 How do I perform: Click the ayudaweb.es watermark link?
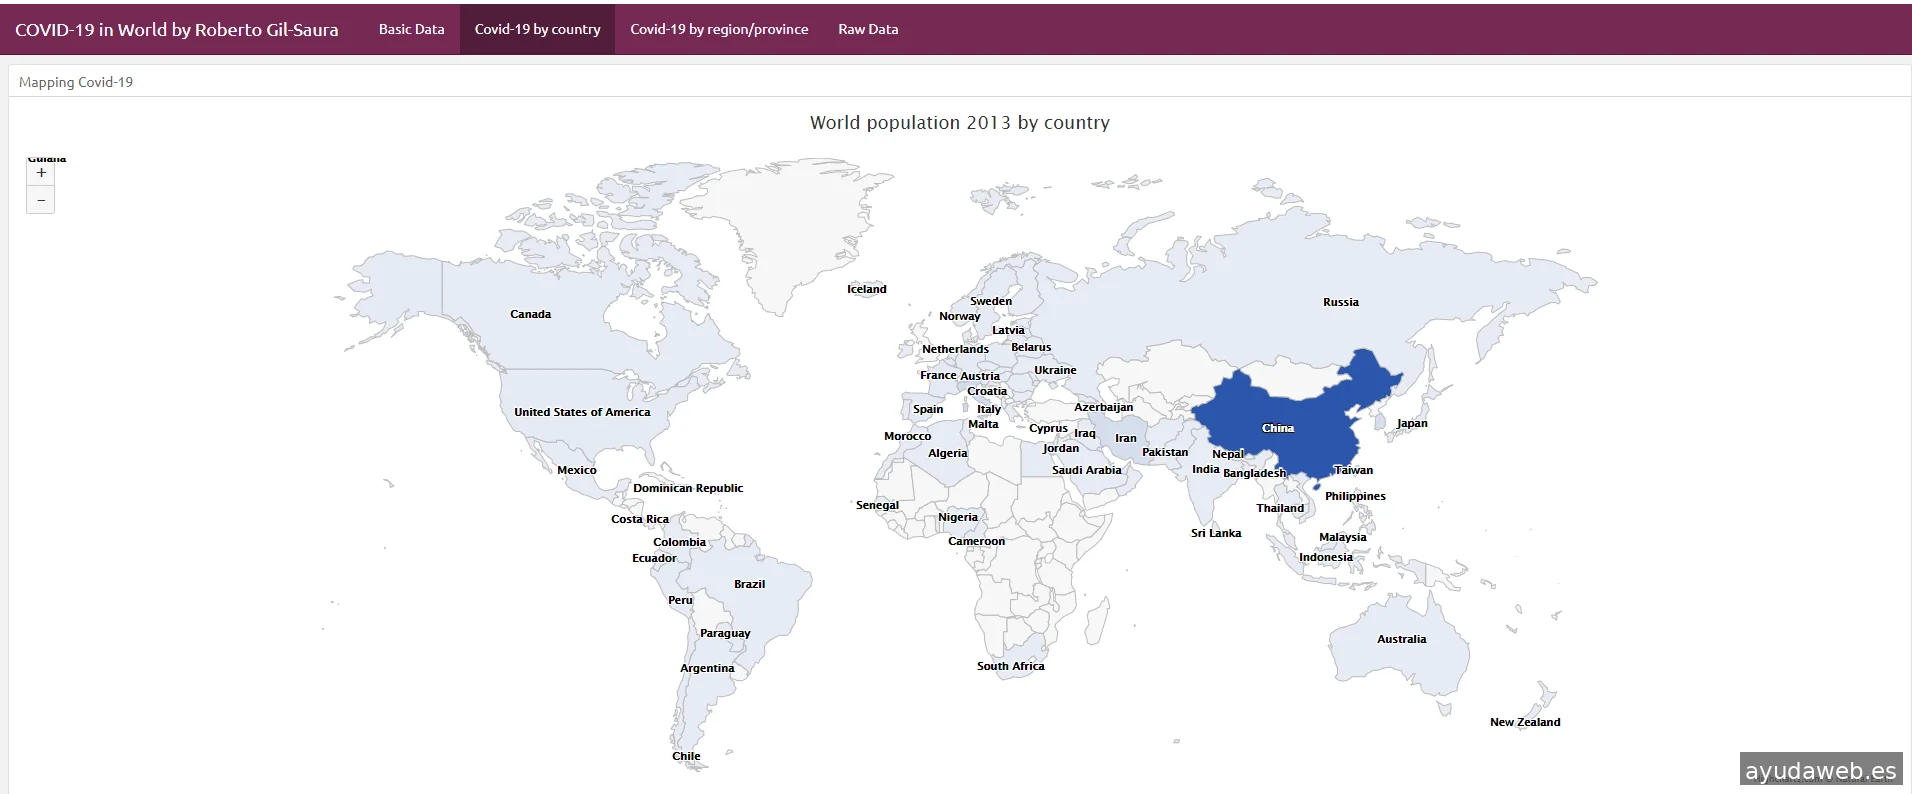tap(1820, 771)
